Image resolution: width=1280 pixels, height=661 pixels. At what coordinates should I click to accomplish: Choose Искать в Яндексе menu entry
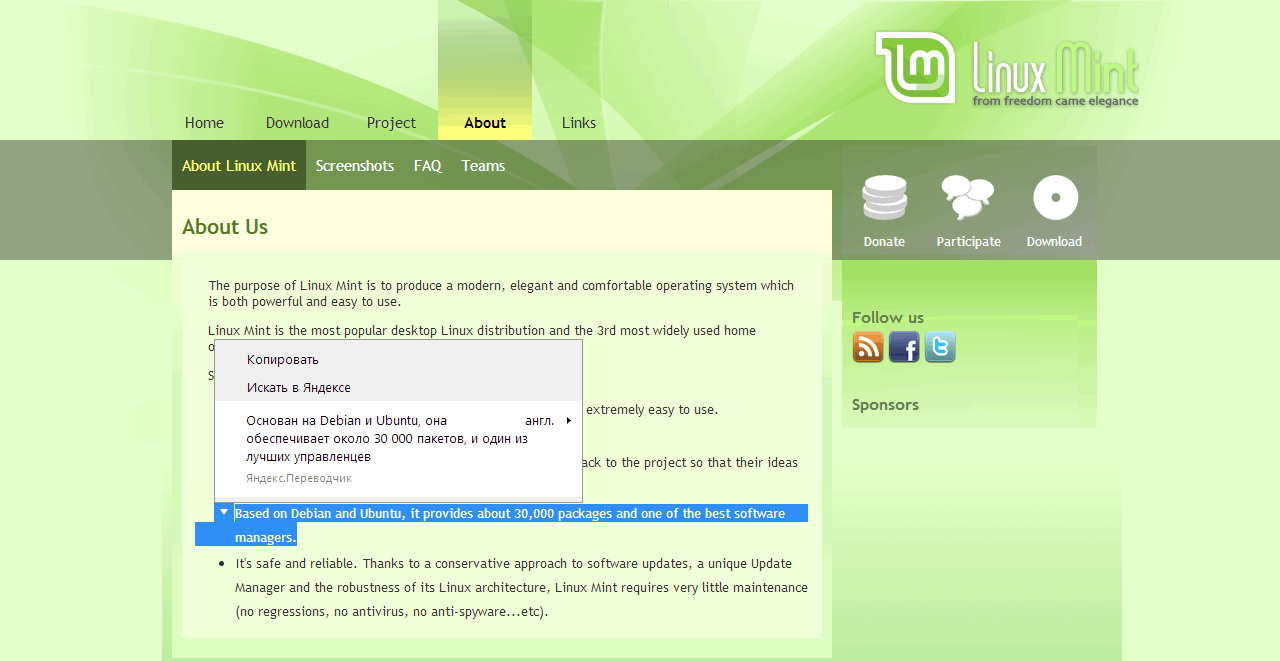(x=299, y=388)
